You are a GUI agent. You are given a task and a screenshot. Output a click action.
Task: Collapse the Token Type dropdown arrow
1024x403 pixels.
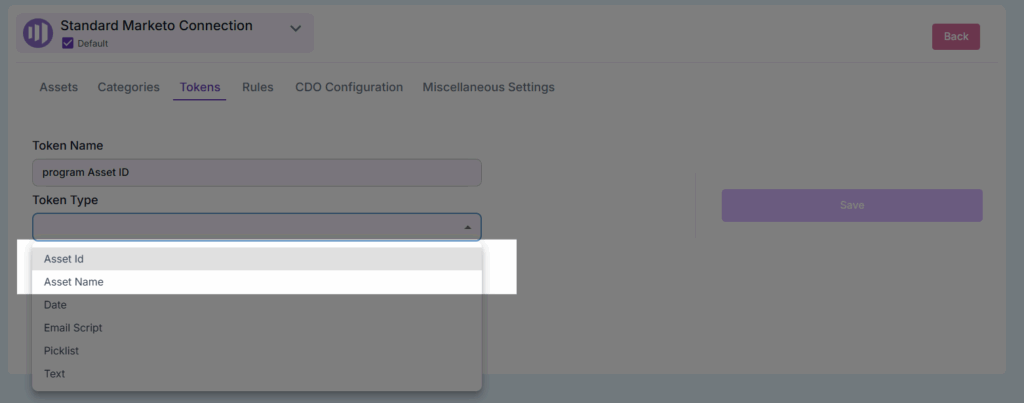click(467, 228)
